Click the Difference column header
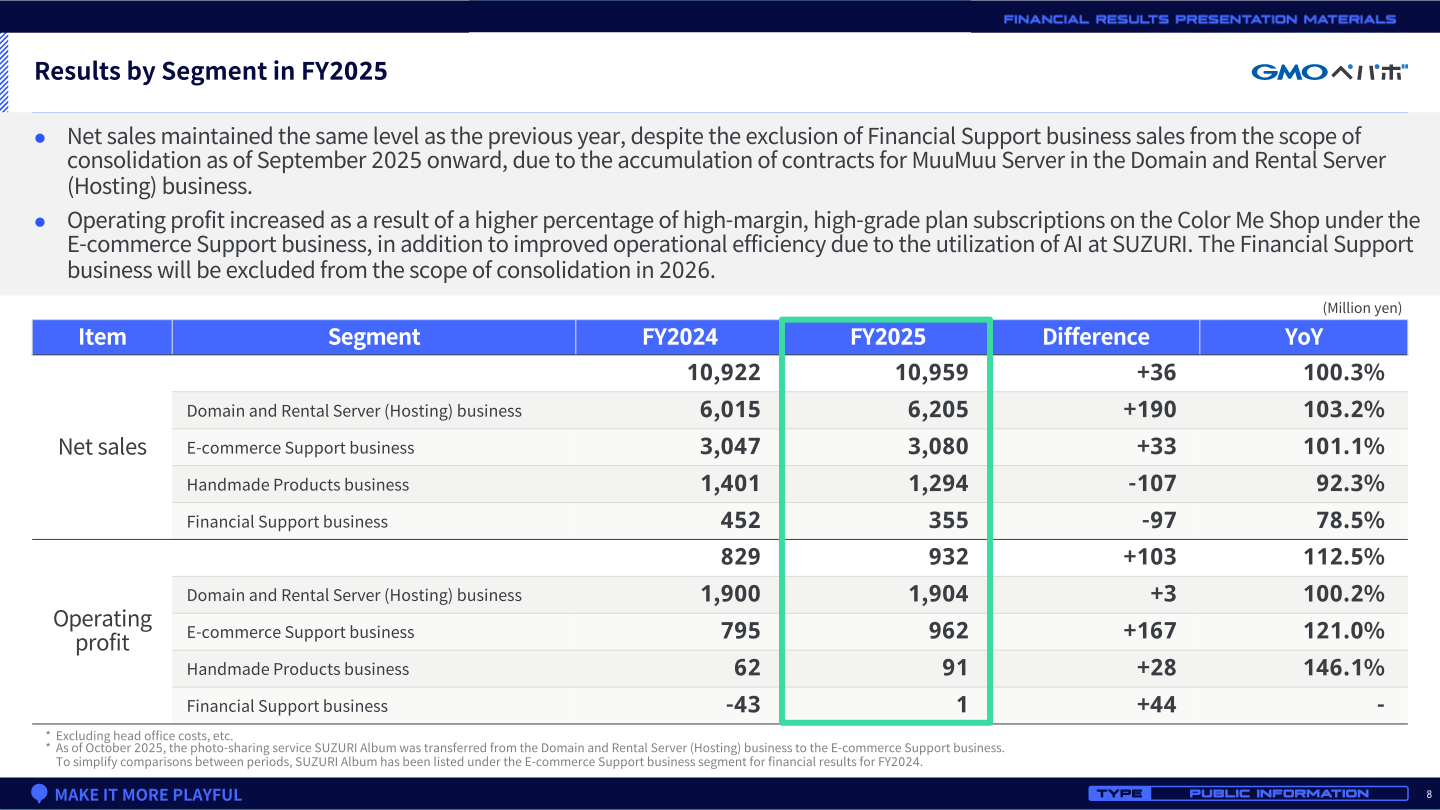Image resolution: width=1440 pixels, height=810 pixels. (x=1096, y=337)
